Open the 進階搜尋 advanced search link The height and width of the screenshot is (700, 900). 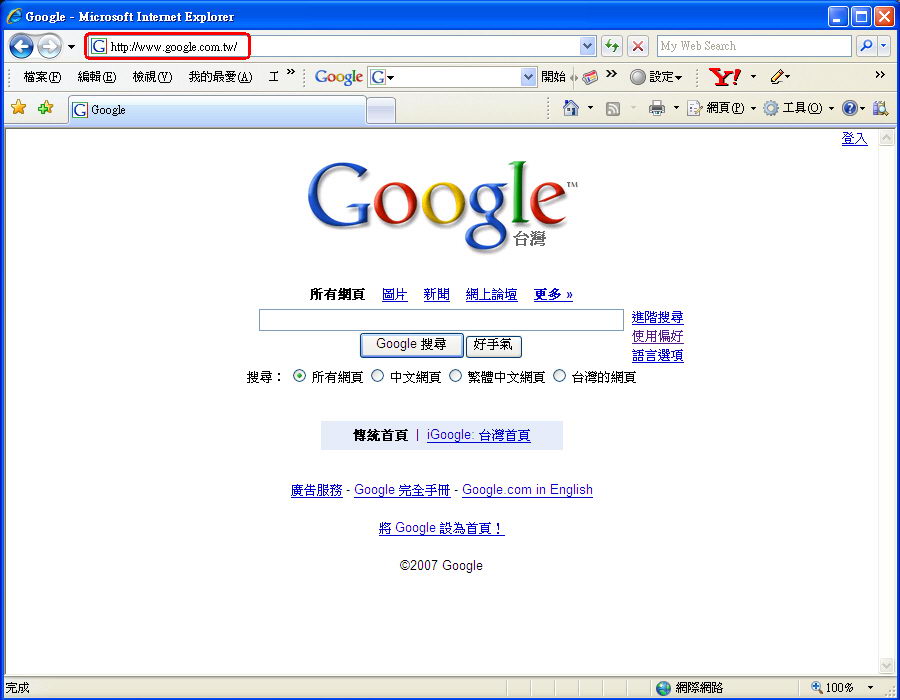657,317
